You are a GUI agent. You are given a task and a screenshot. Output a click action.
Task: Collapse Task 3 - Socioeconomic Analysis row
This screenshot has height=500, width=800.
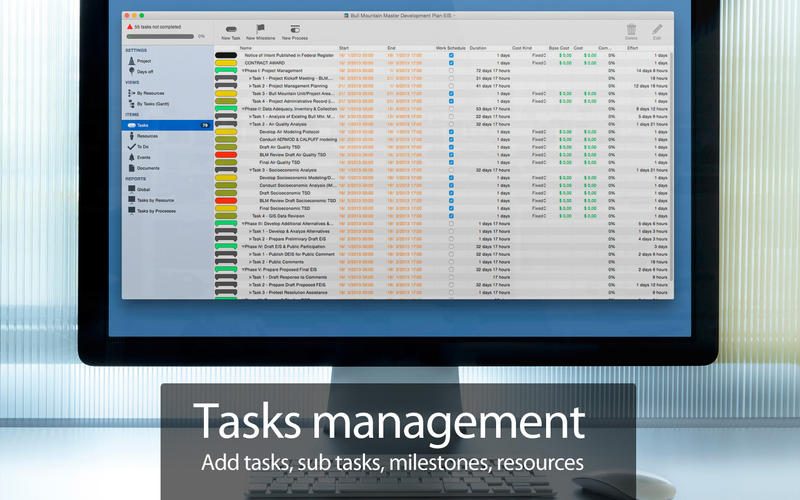coord(250,170)
